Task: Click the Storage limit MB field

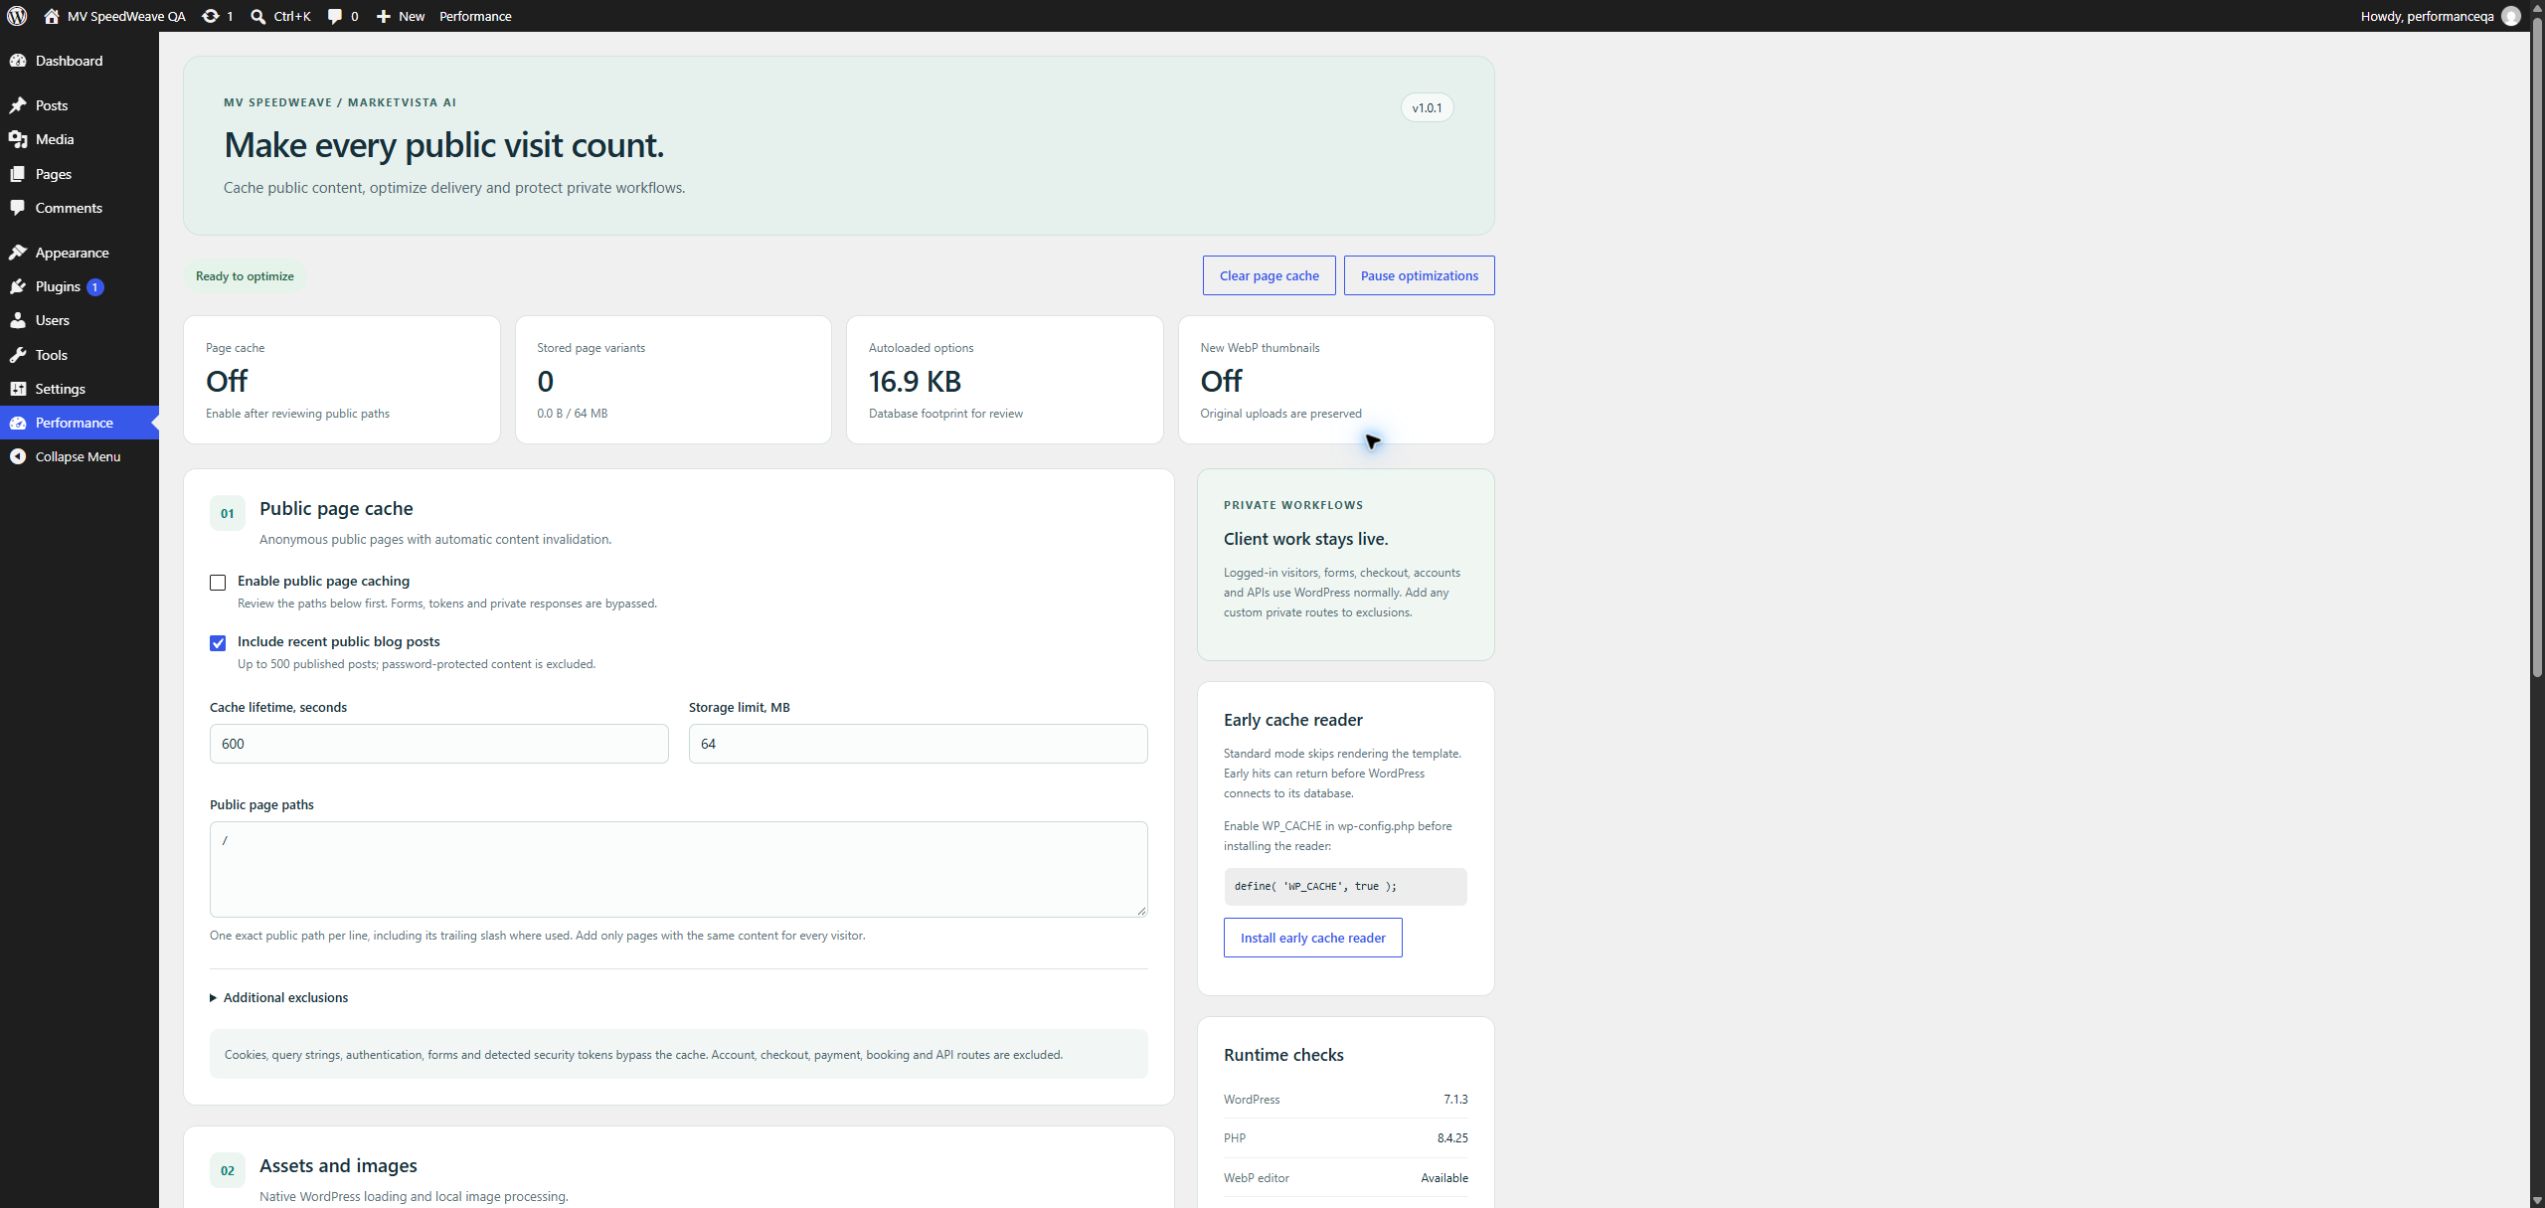Action: click(x=917, y=744)
